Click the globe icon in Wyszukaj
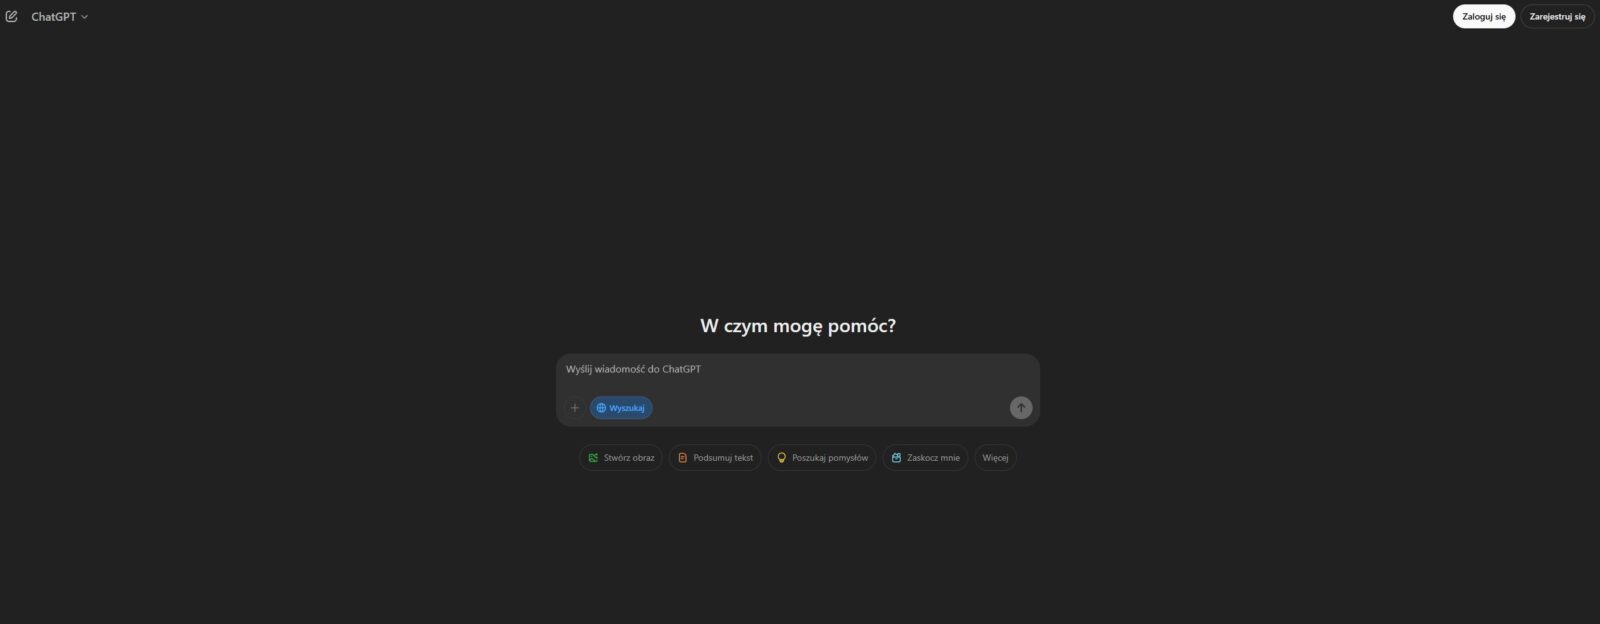Viewport: 1600px width, 624px height. pos(601,408)
